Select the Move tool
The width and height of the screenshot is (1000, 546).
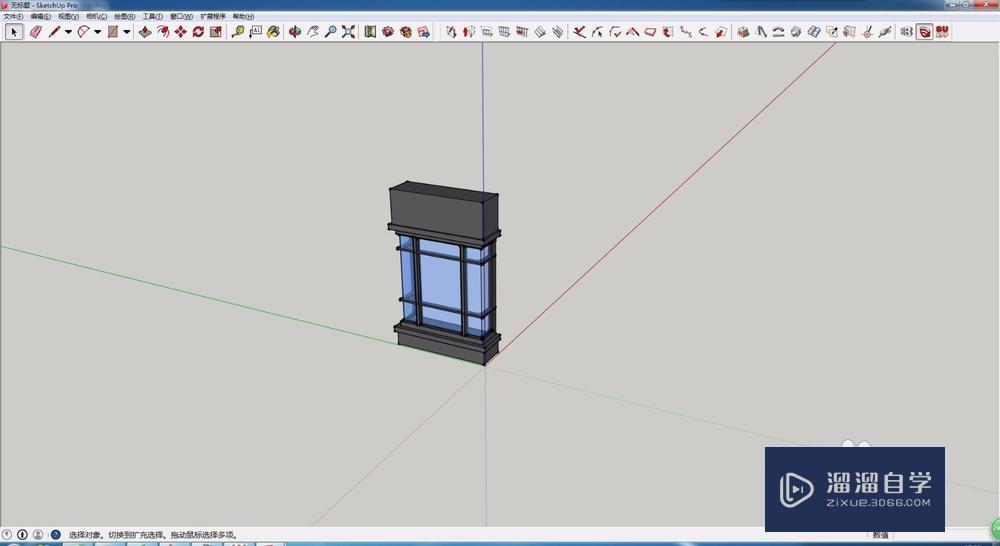click(180, 32)
